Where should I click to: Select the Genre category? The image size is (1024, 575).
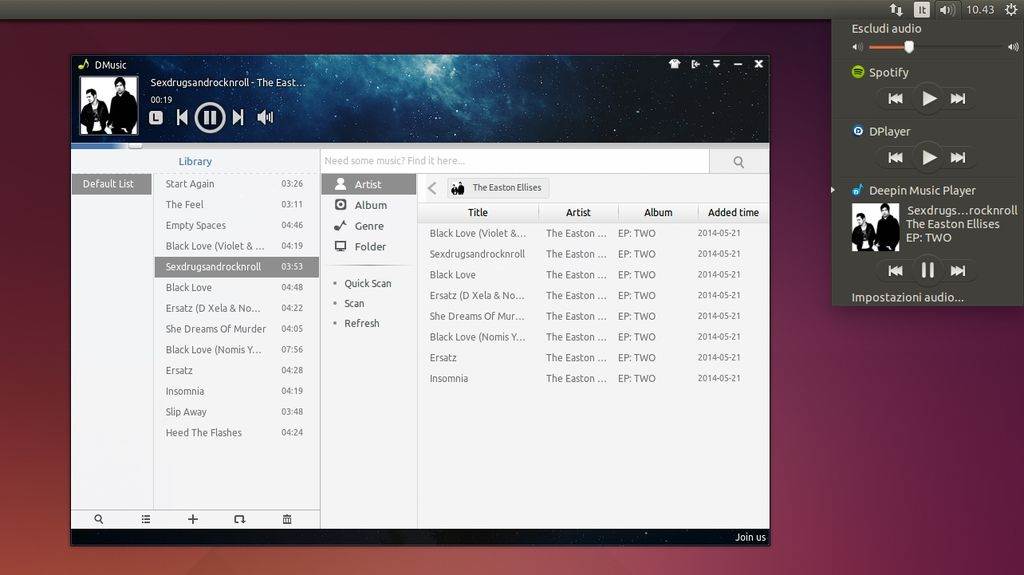(x=369, y=226)
